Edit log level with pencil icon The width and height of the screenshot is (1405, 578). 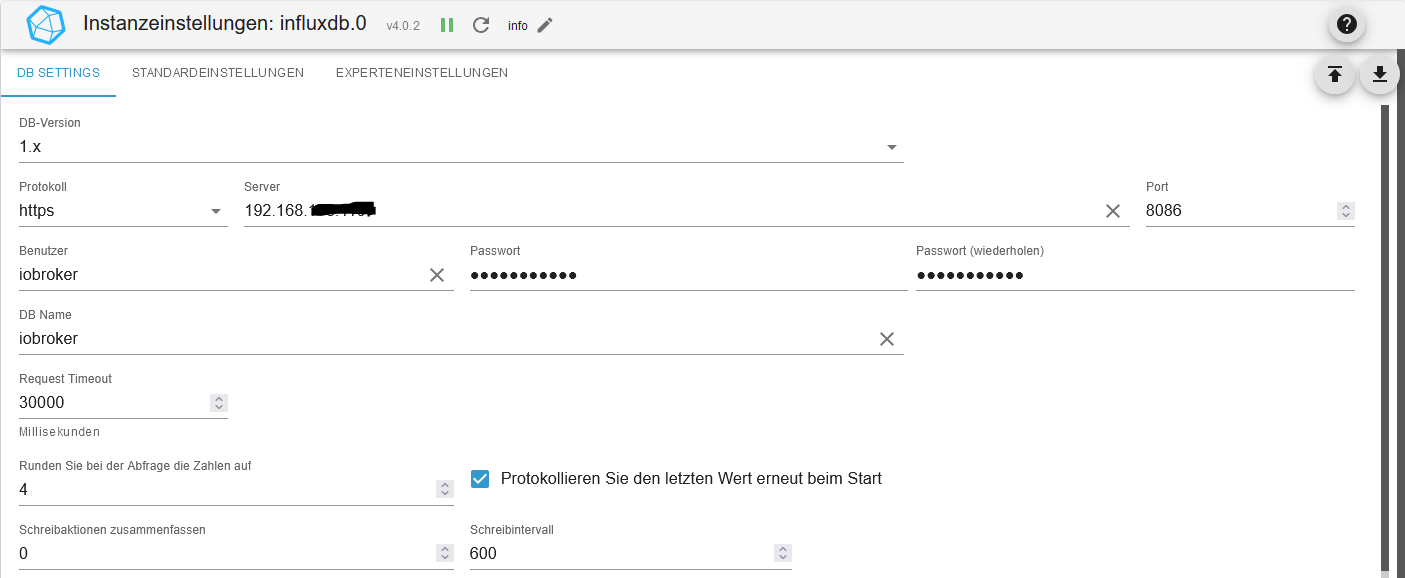(x=545, y=25)
